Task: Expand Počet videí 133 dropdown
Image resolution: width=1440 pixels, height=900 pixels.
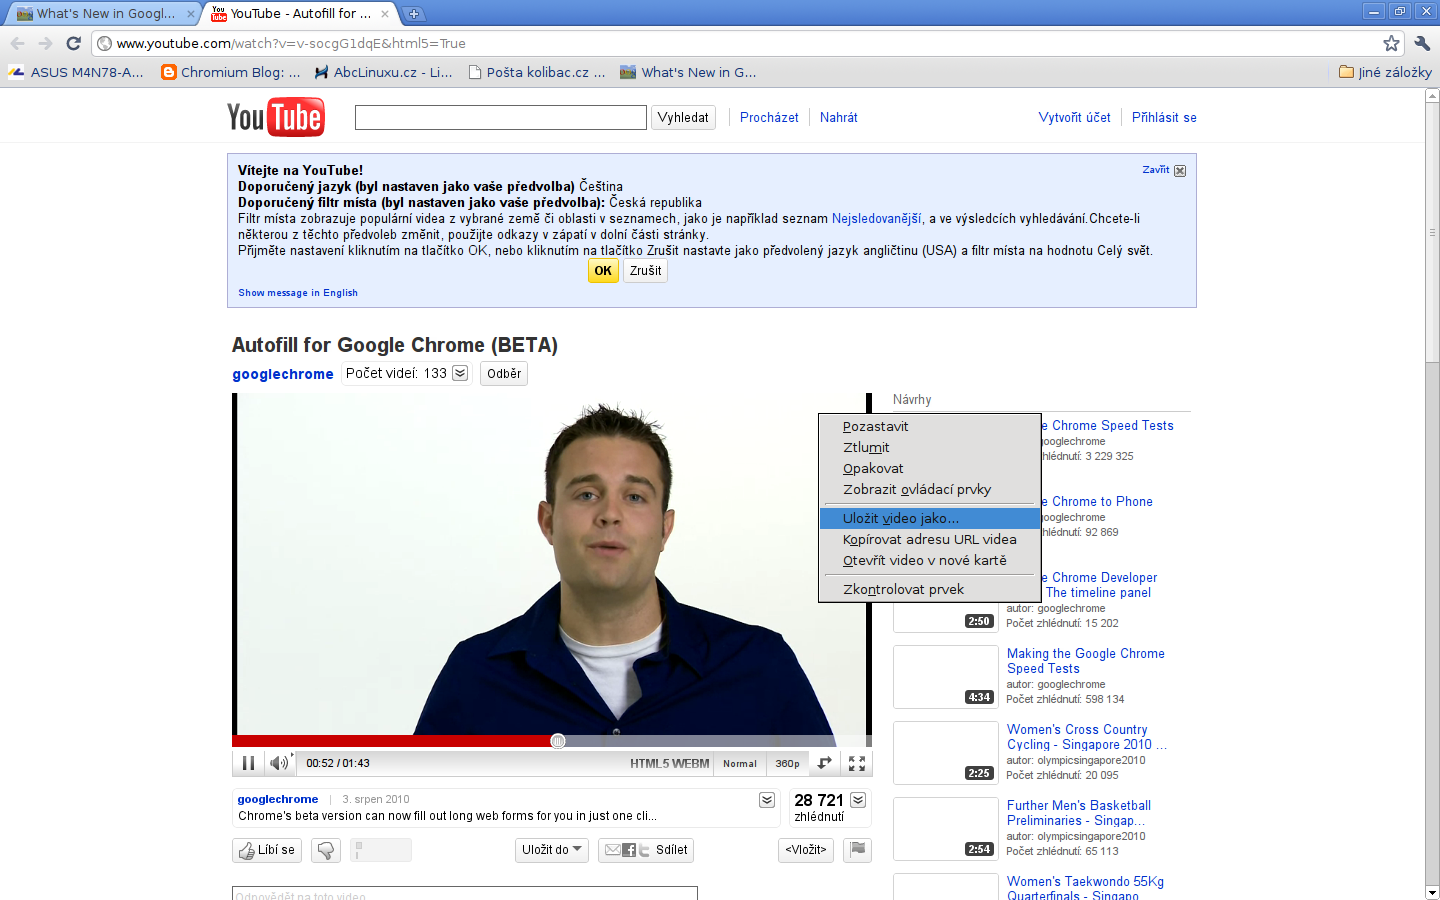Action: pos(460,373)
